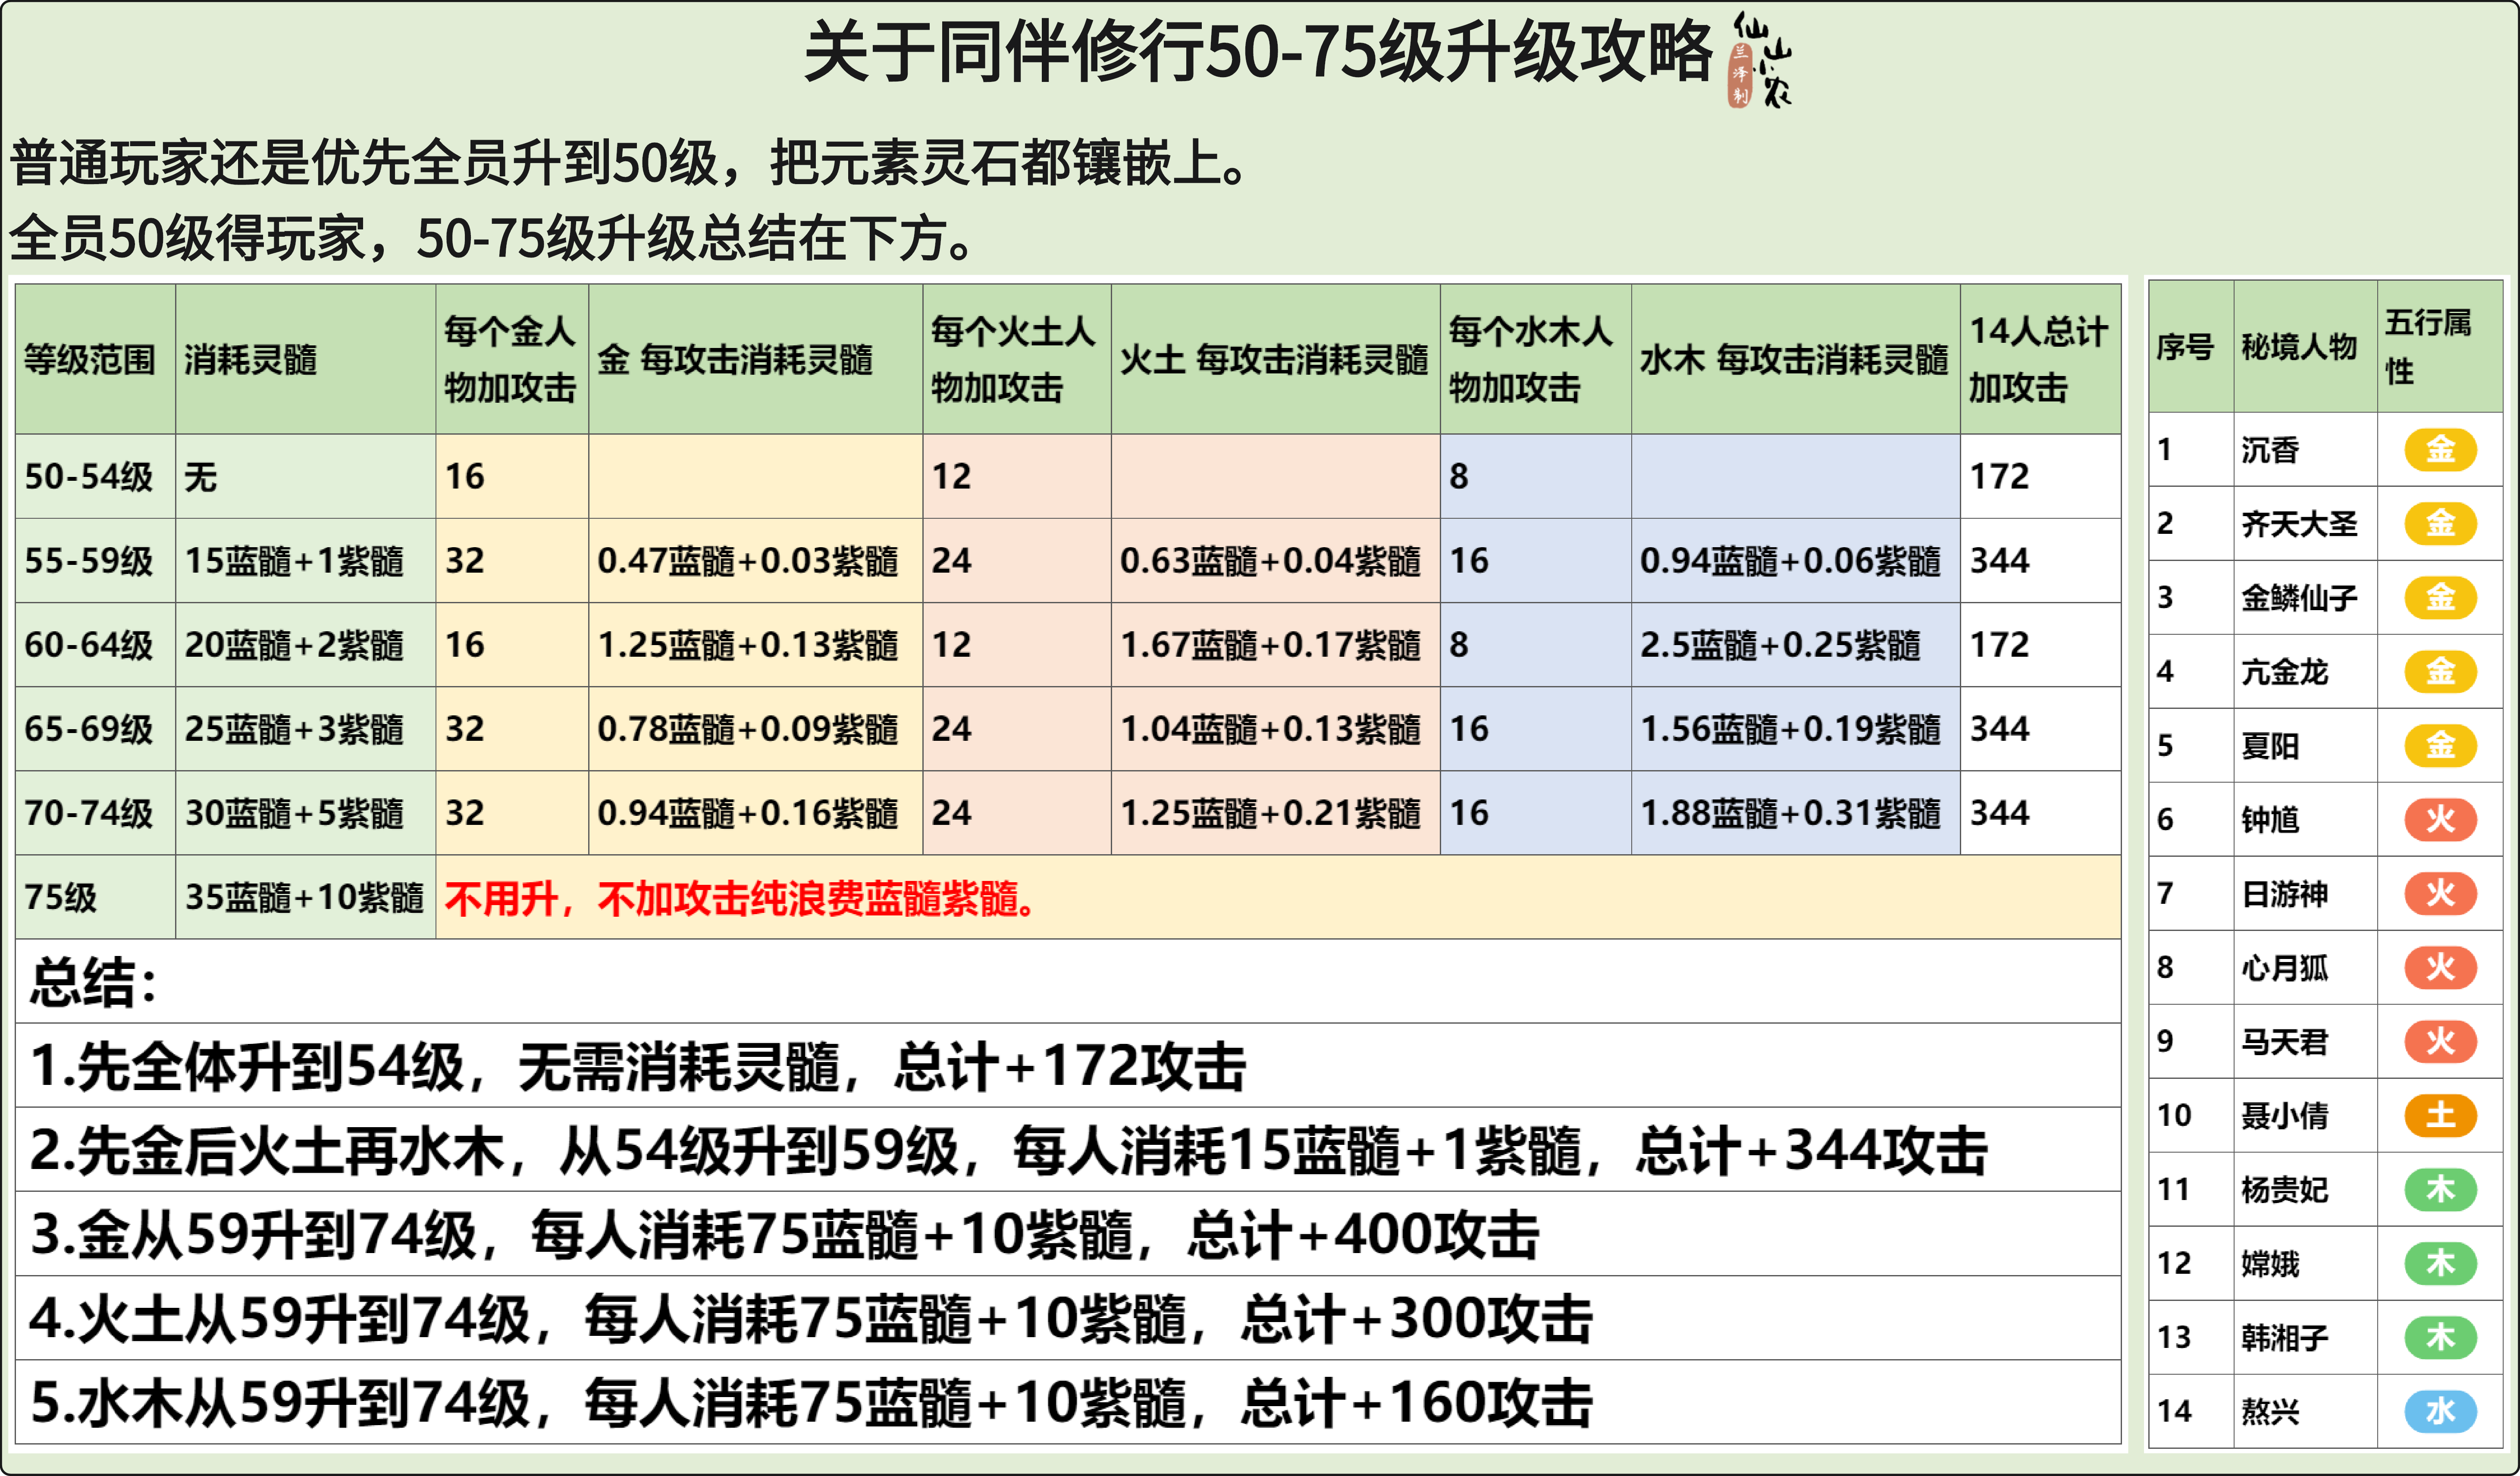Click the orange 土 badge for 聂小倩

tap(2440, 1115)
